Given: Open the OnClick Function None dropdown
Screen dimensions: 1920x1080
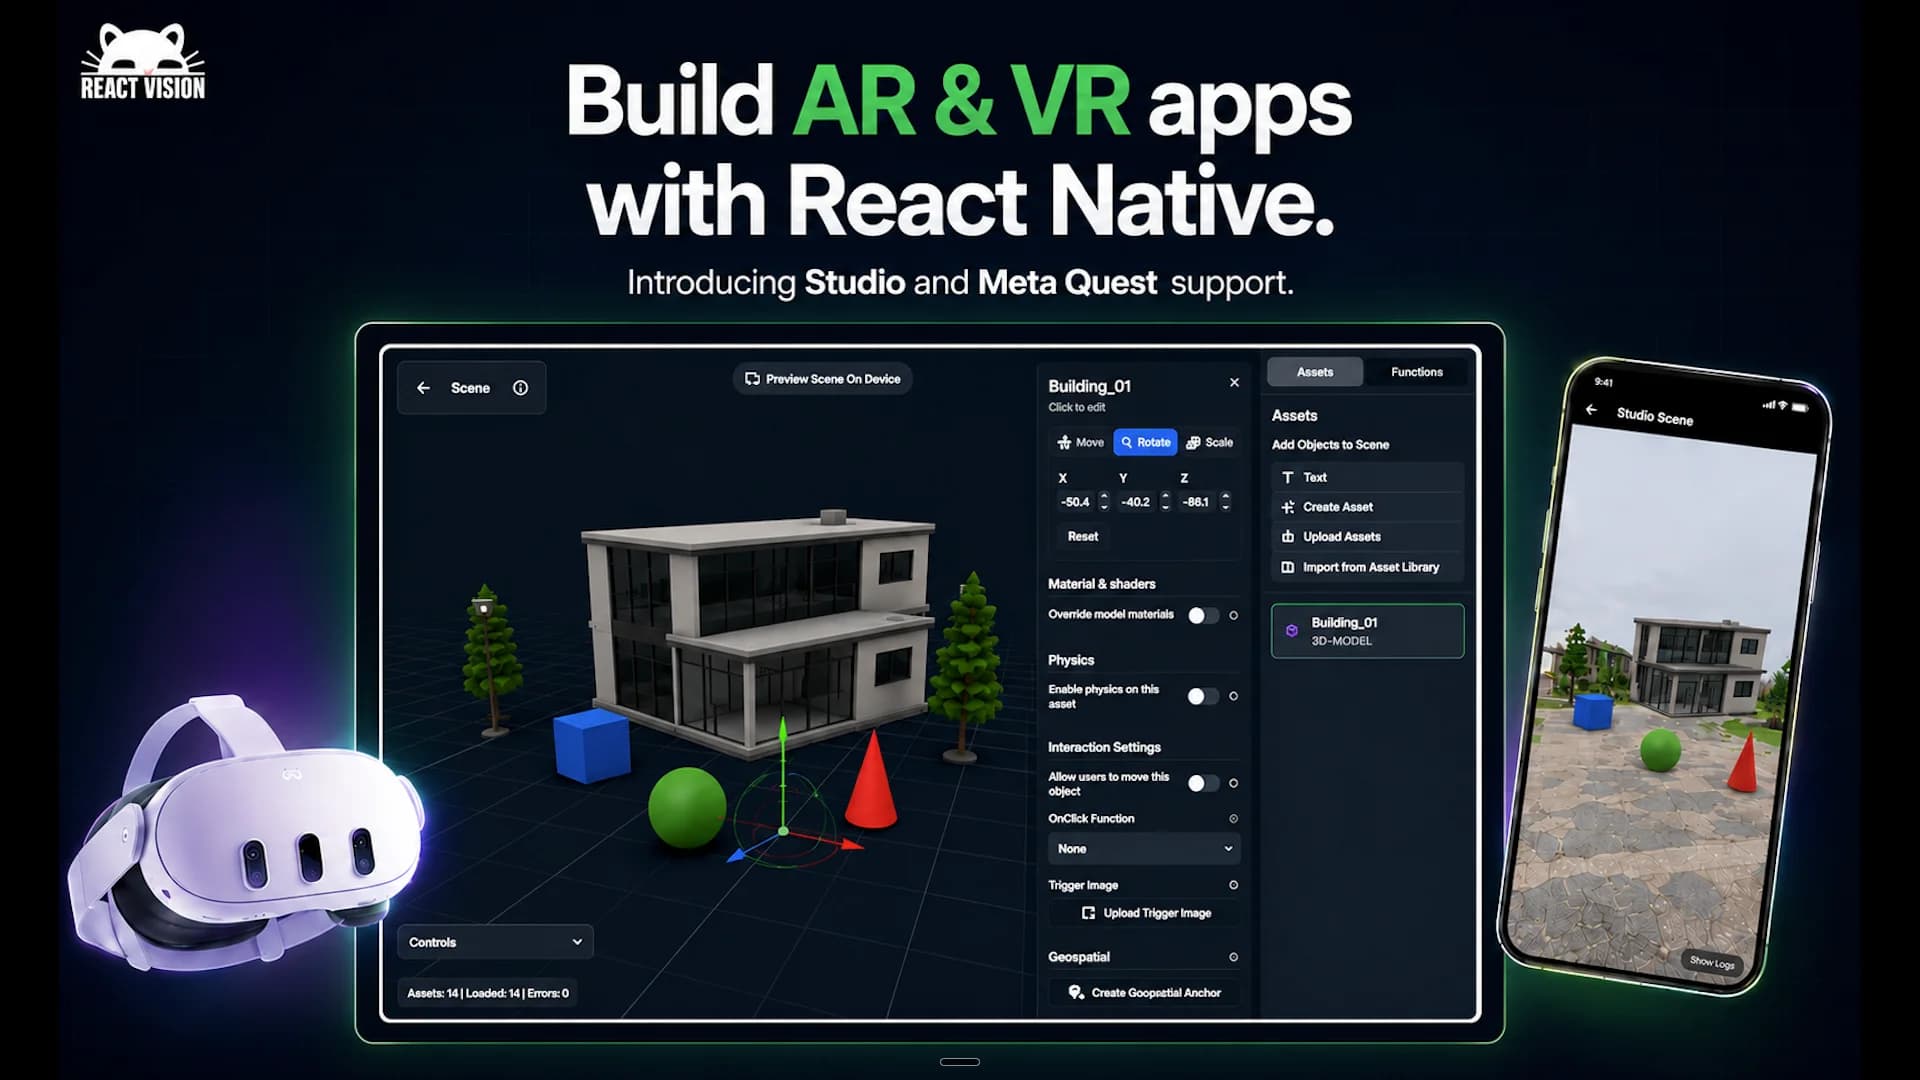Looking at the screenshot, I should click(x=1144, y=849).
